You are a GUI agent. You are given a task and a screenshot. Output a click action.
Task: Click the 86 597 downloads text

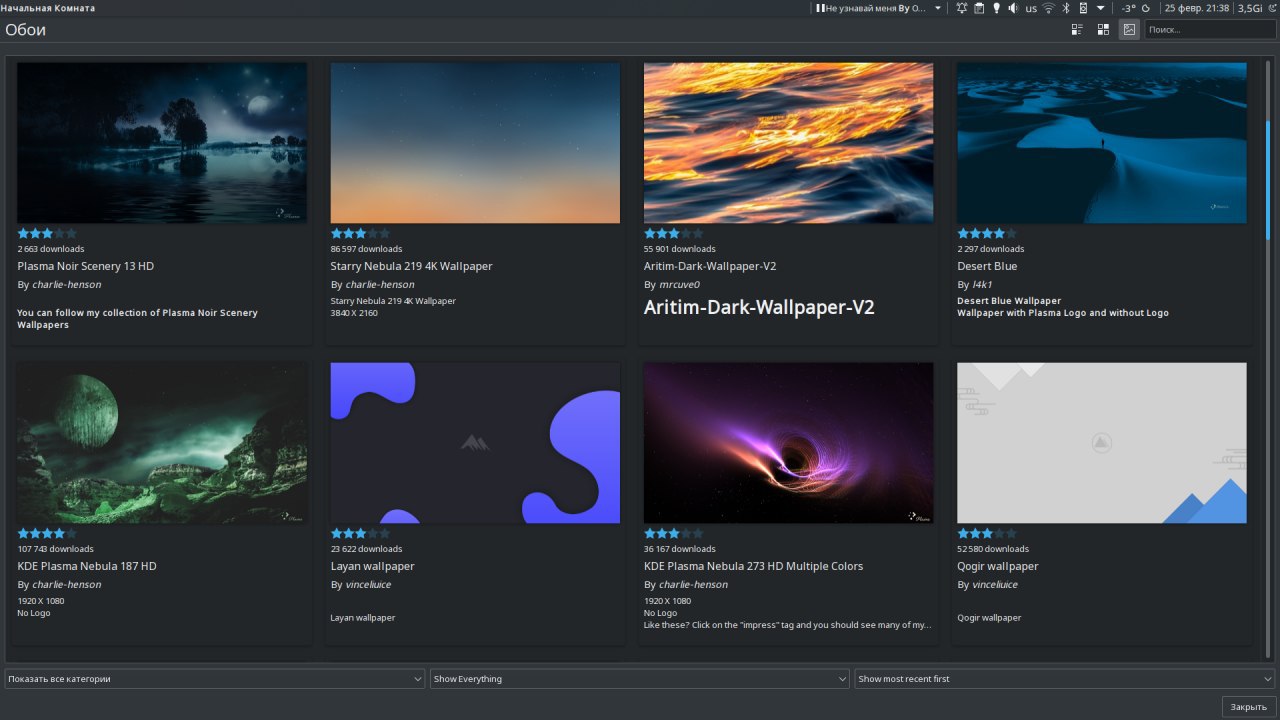tap(366, 249)
